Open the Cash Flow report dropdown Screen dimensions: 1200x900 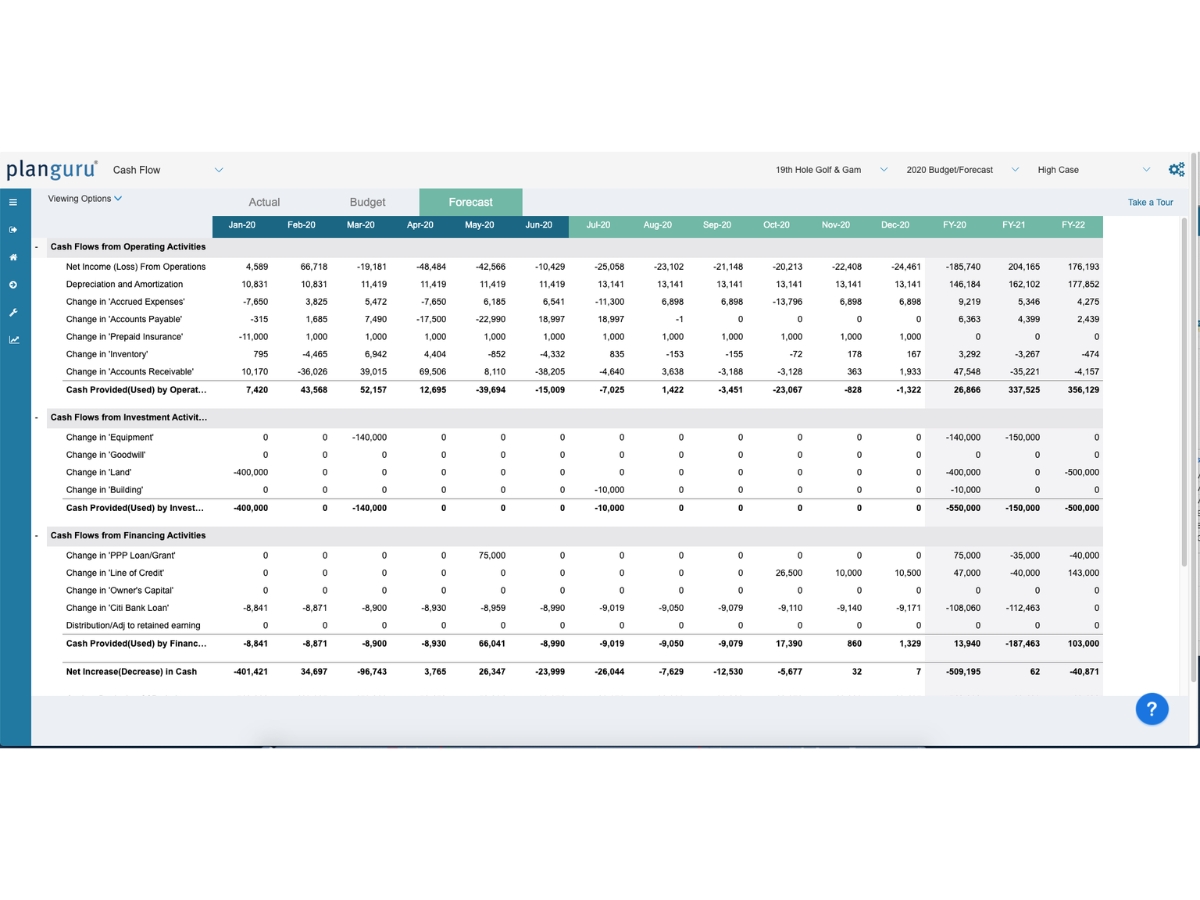(x=168, y=170)
